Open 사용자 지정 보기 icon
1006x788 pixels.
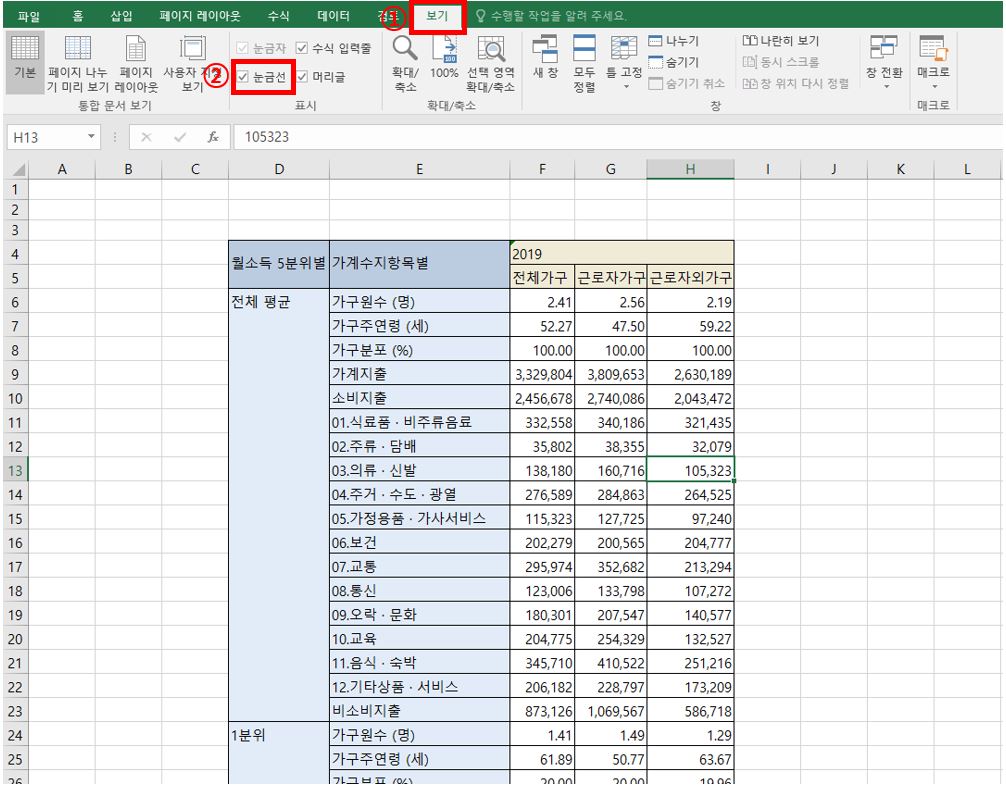tap(192, 49)
